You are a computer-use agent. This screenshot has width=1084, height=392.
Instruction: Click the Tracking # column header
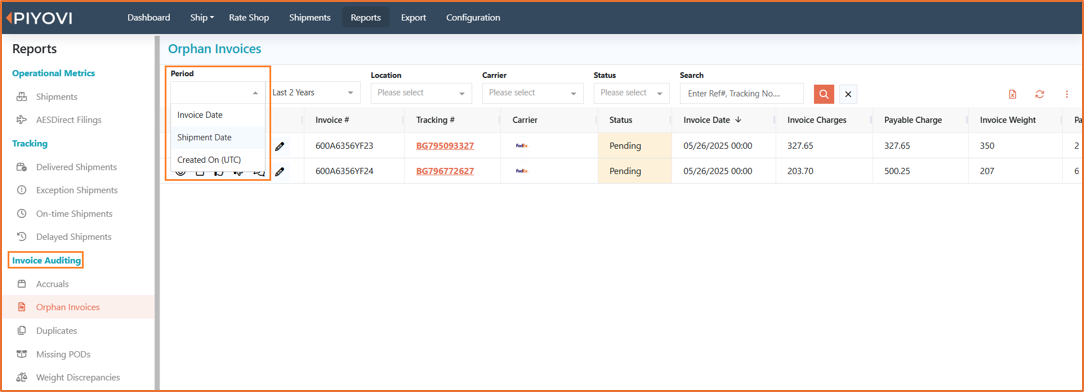[x=435, y=120]
